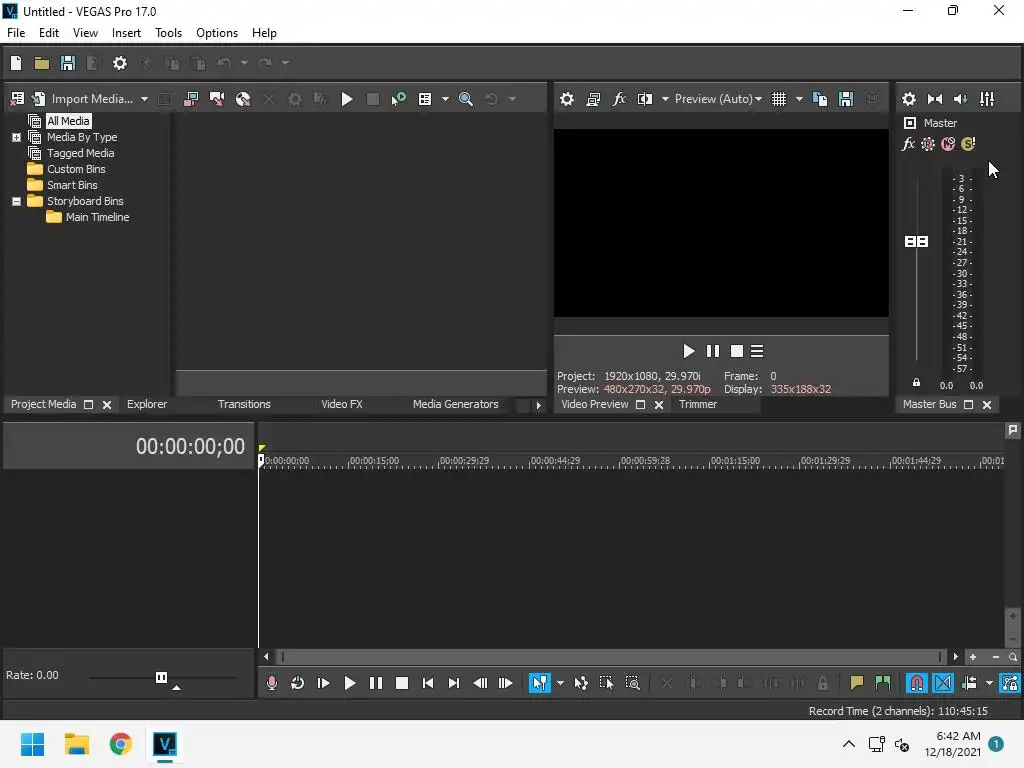
Task: Open the Insert menu
Action: (126, 33)
